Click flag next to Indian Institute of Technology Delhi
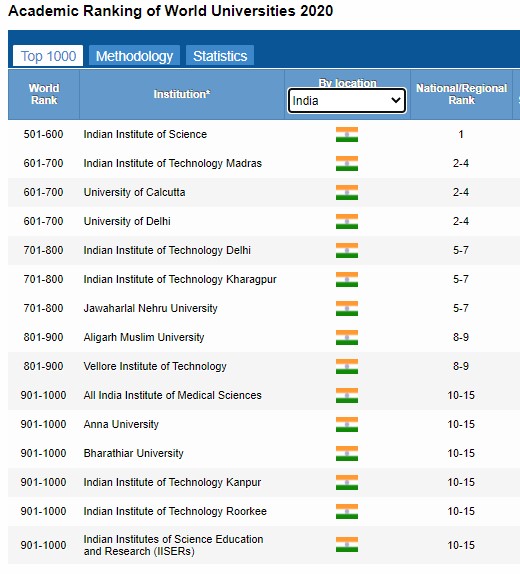Image resolution: width=520 pixels, height=574 pixels. point(347,250)
